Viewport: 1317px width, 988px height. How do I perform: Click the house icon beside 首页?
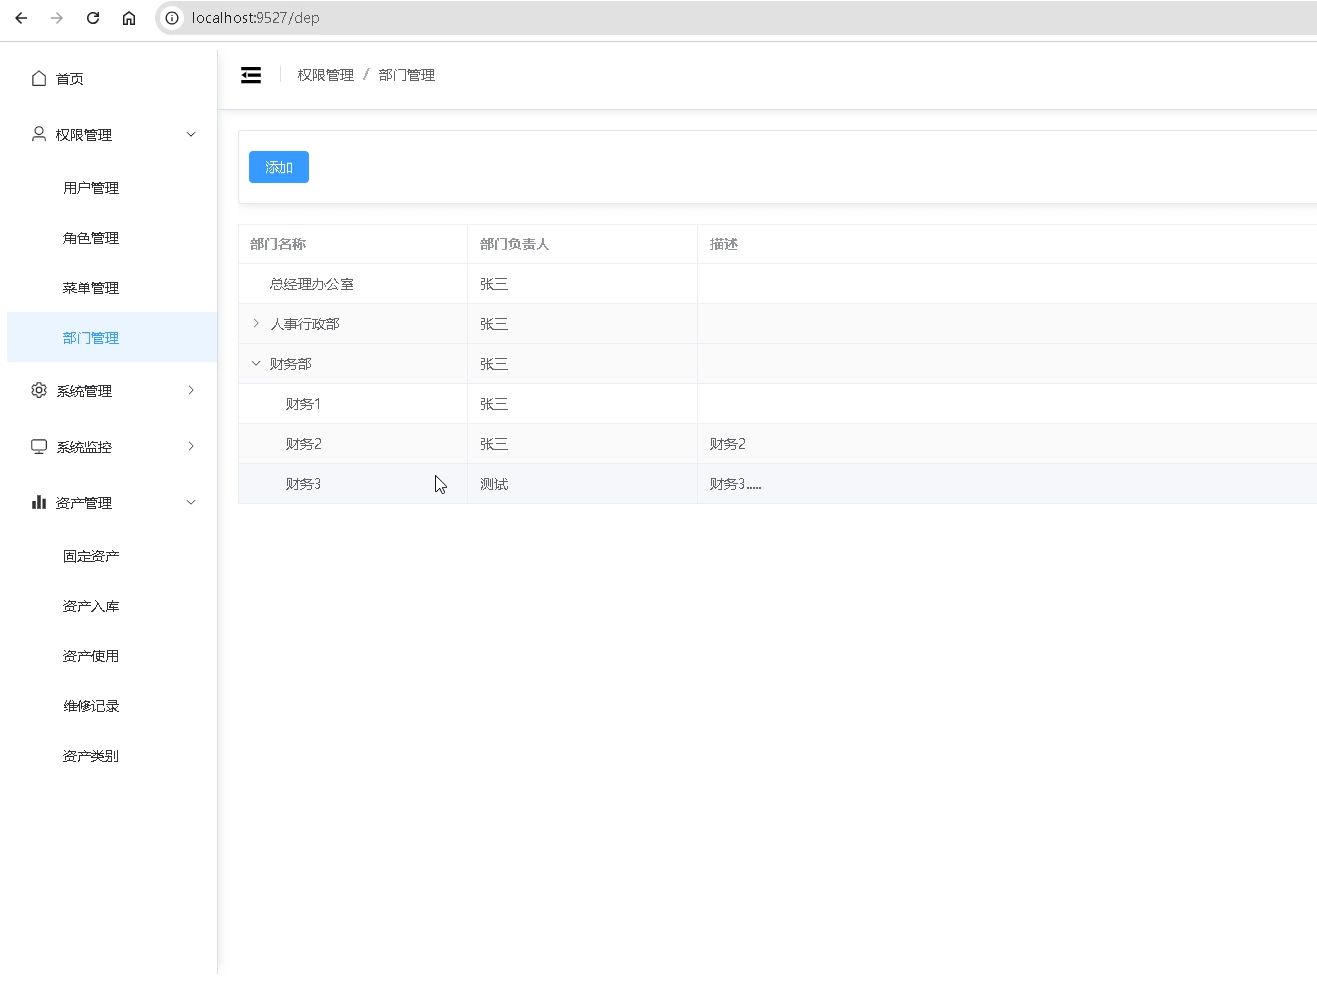39,78
